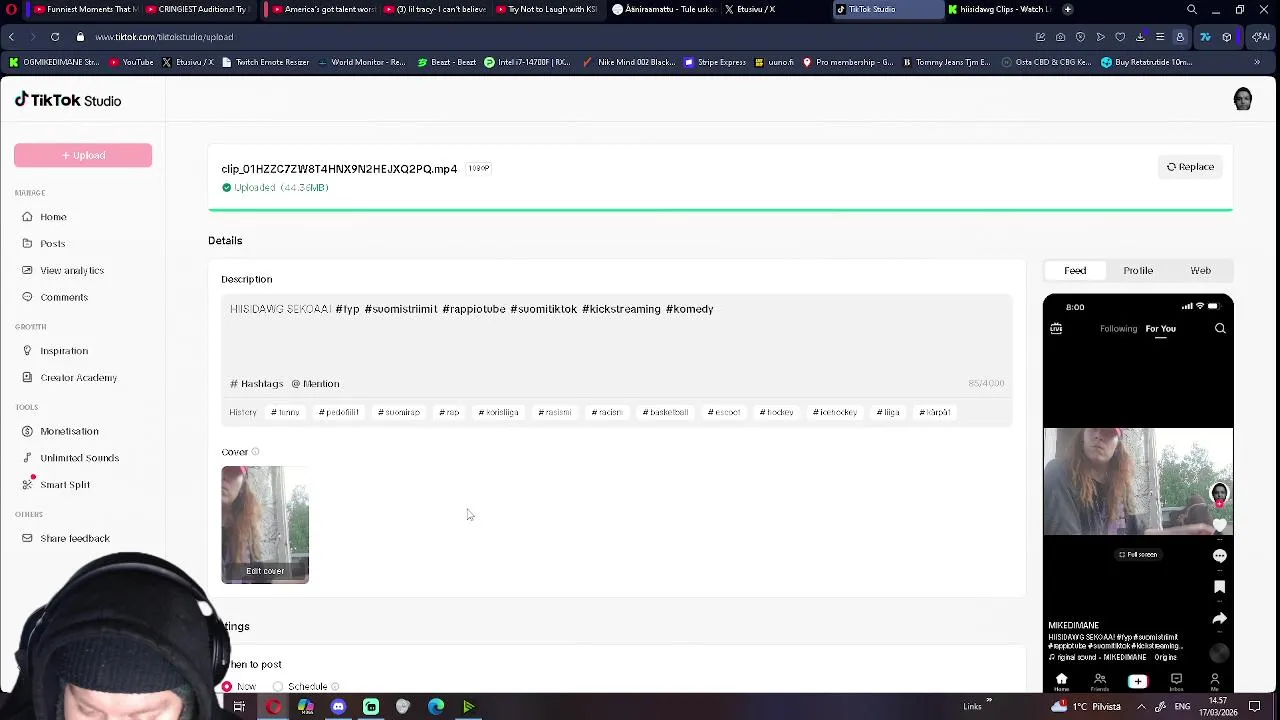
Task: Open the Stripe Express bookmark
Action: click(714, 62)
